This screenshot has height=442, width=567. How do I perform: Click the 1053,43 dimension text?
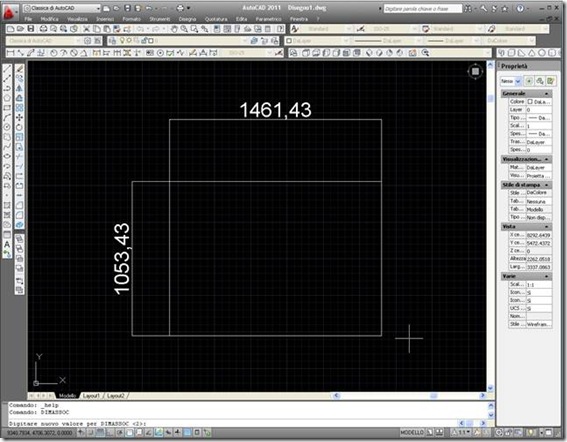click(x=122, y=259)
